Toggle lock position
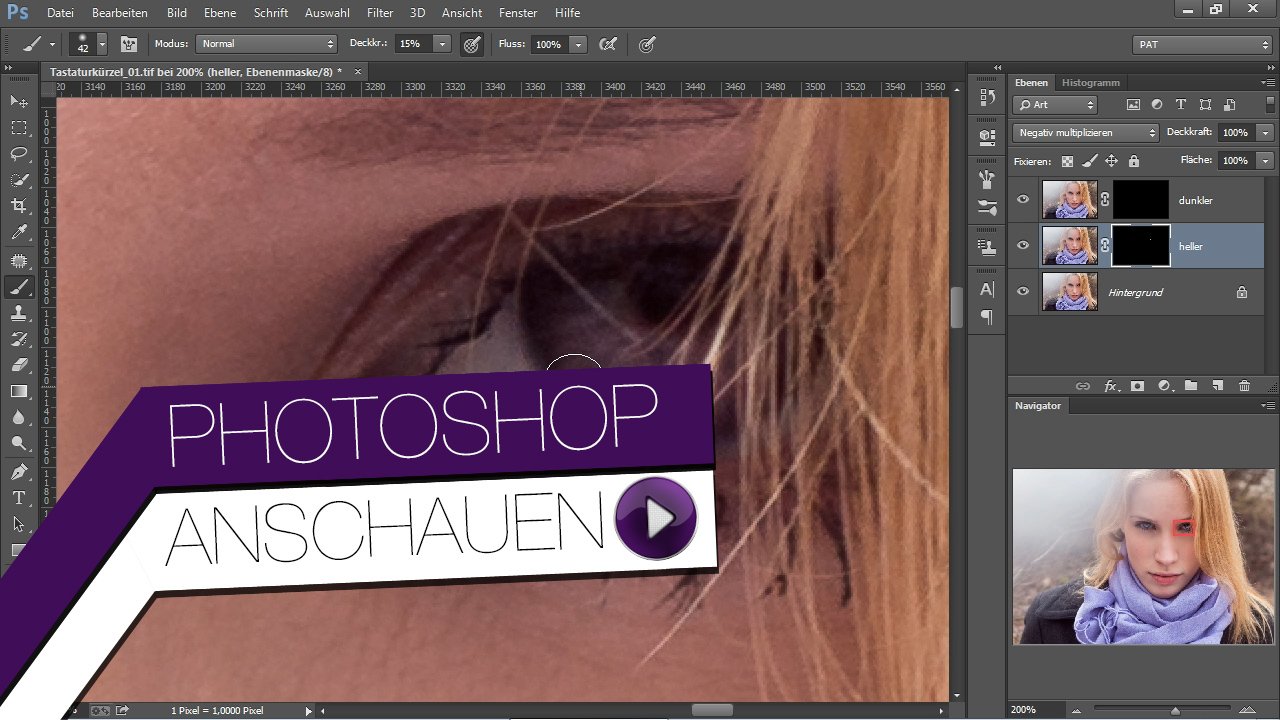This screenshot has height=720, width=1280. (x=1112, y=161)
